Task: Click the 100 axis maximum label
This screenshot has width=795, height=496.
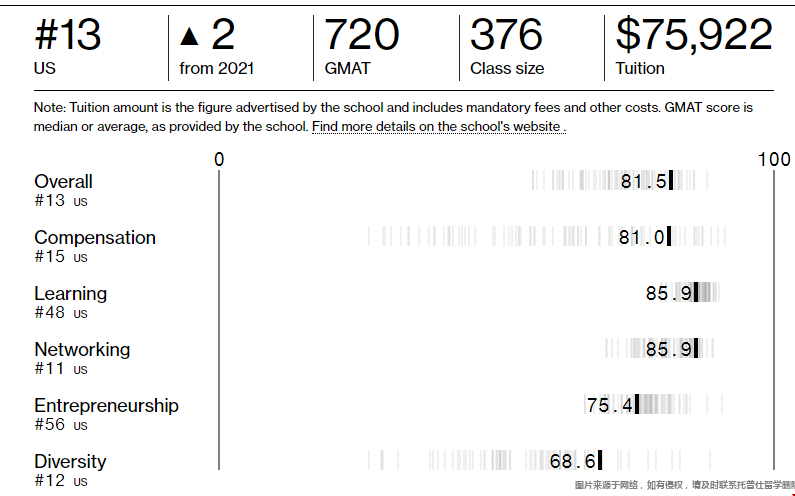Action: click(773, 160)
